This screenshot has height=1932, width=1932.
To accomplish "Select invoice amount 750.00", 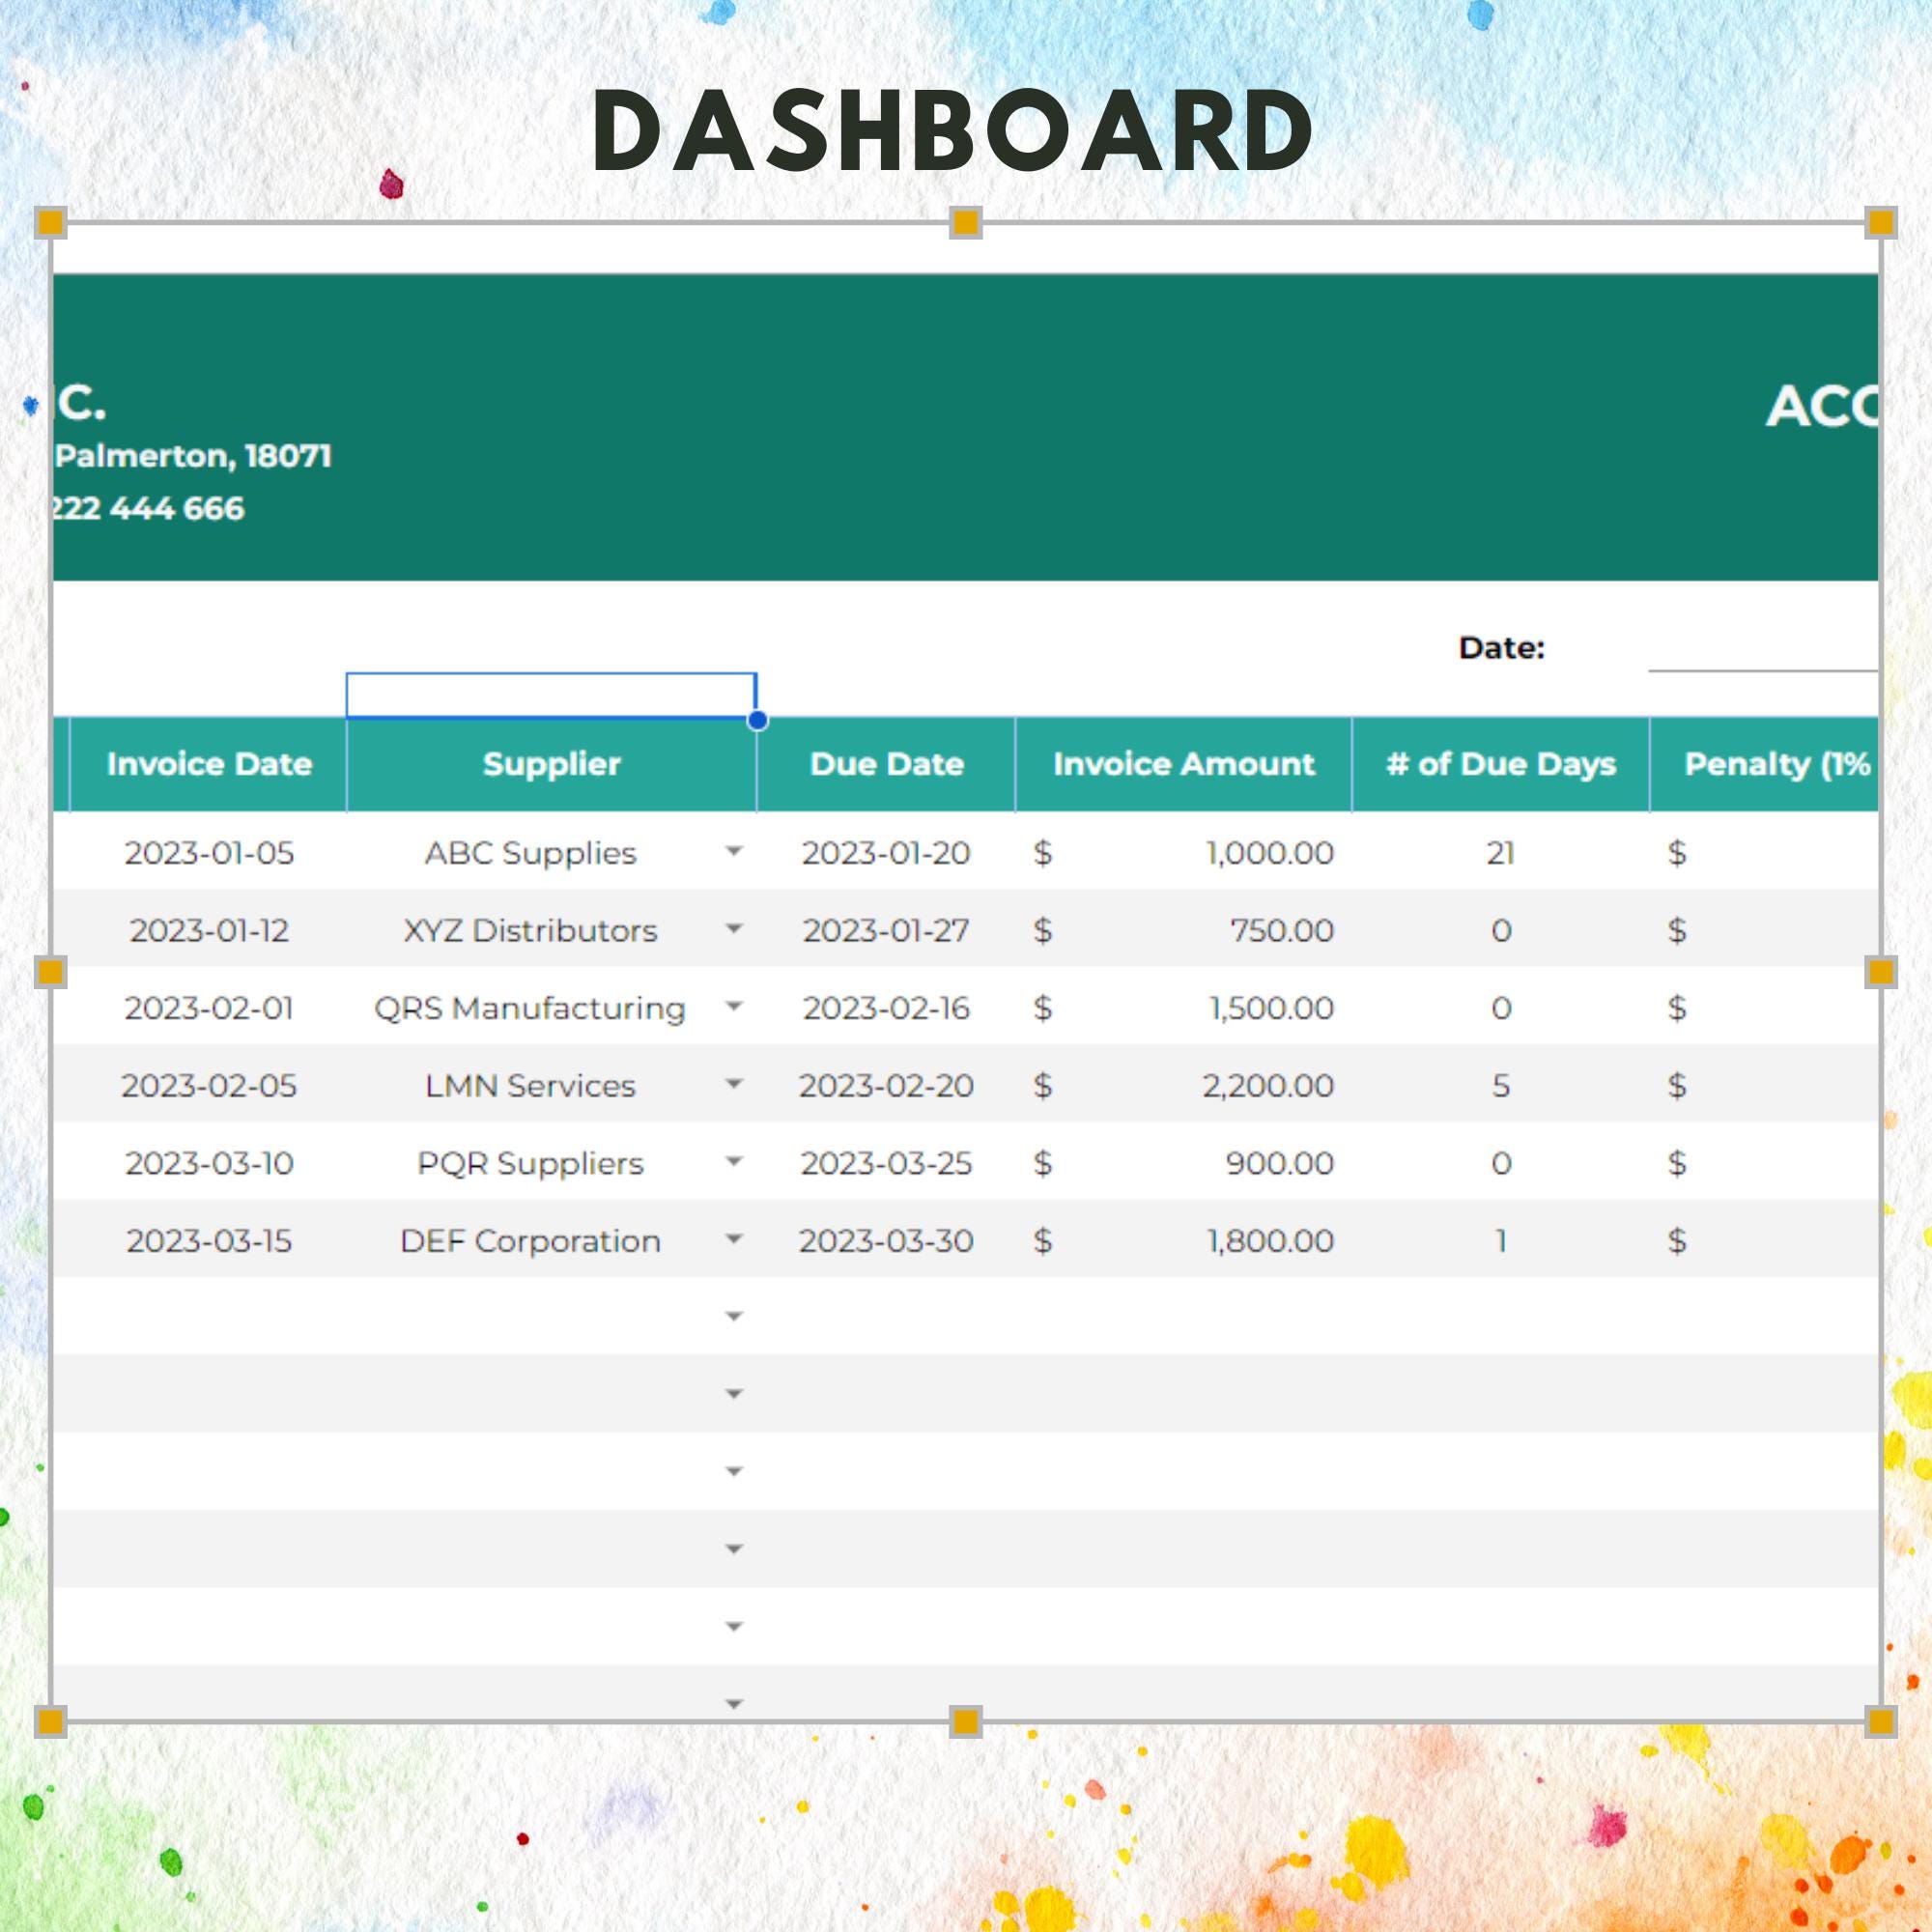I will 1282,931.
